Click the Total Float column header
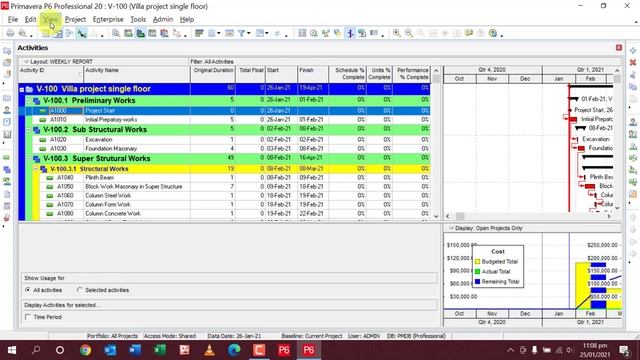The image size is (640, 360). pos(251,74)
